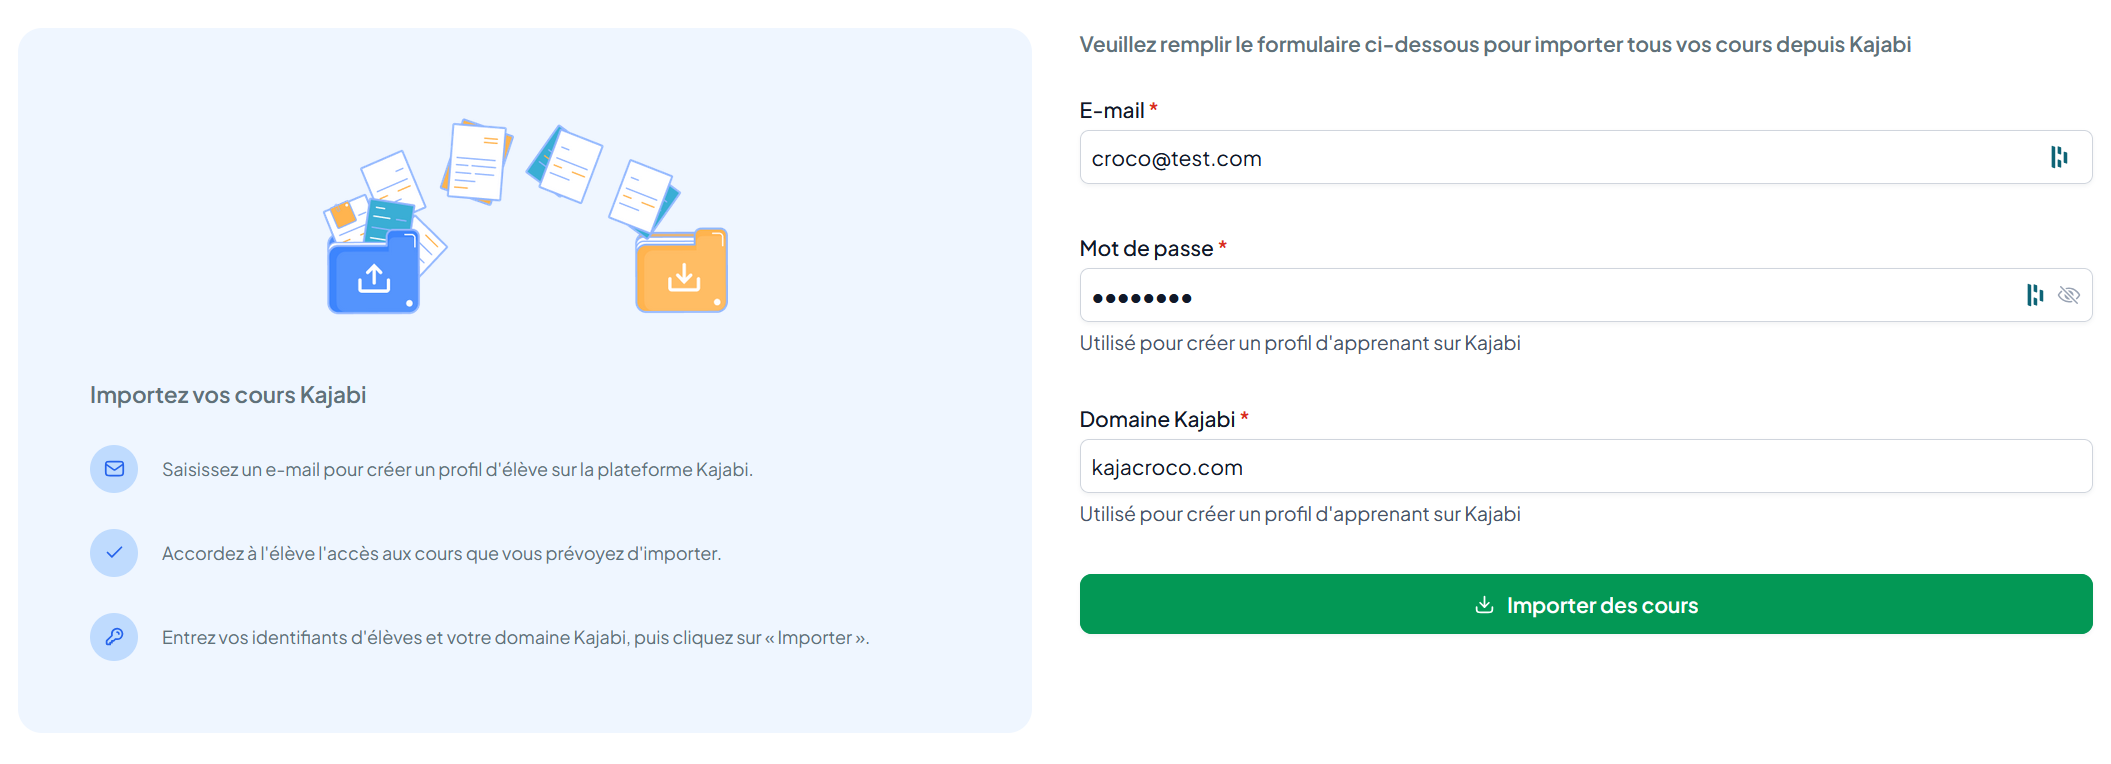2111x764 pixels.
Task: Click the Domaine Kajabi label
Action: 1157,420
